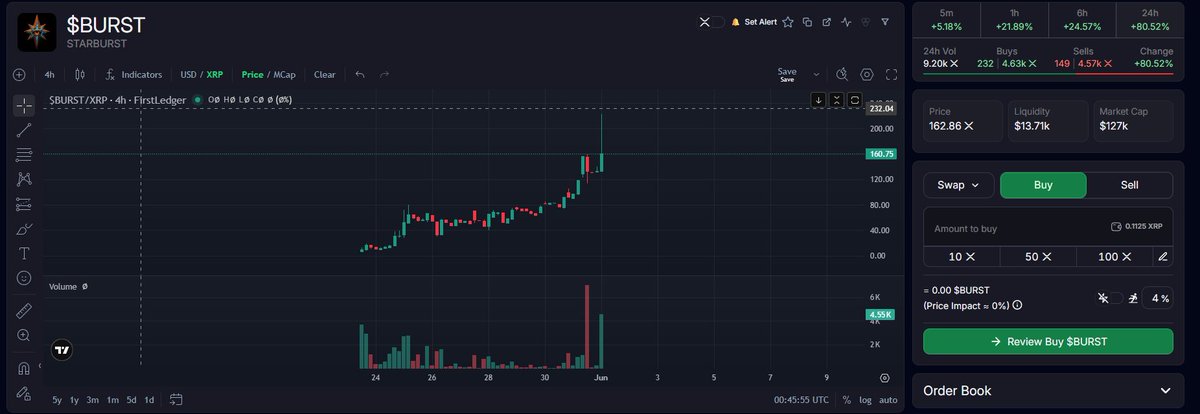1200x414 pixels.
Task: Click the bell Set Alert button
Action: pyautogui.click(x=753, y=21)
